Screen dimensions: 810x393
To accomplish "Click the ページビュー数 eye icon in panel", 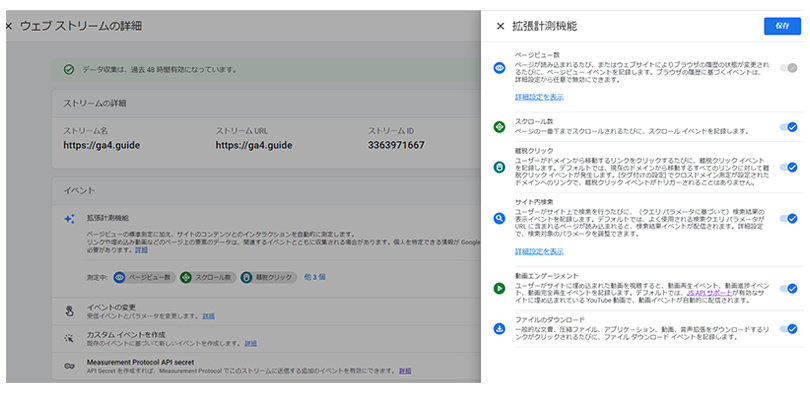I will point(499,68).
